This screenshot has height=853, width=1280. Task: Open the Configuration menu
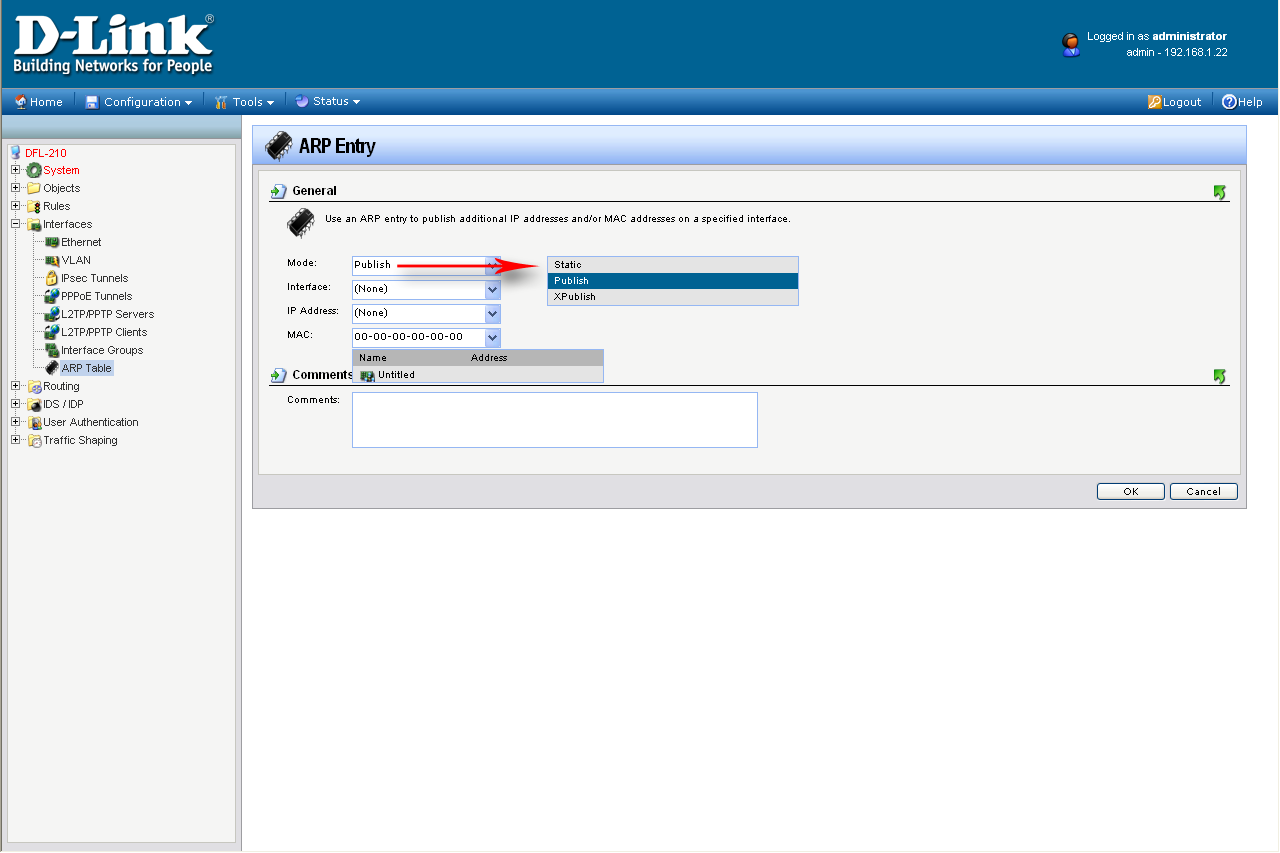138,102
